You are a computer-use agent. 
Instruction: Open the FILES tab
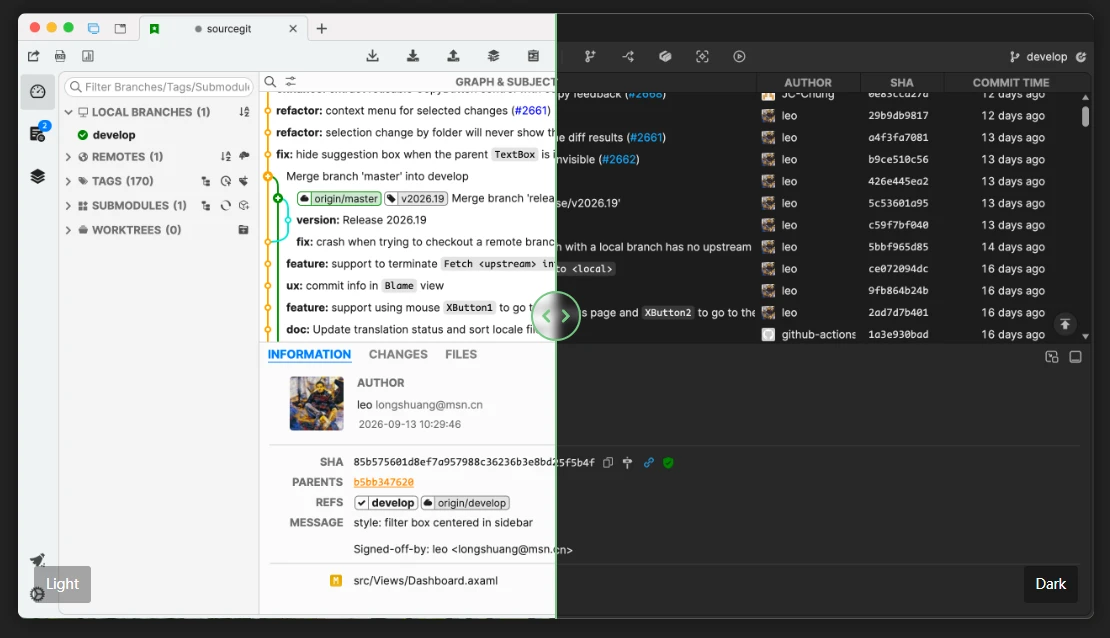click(x=461, y=354)
